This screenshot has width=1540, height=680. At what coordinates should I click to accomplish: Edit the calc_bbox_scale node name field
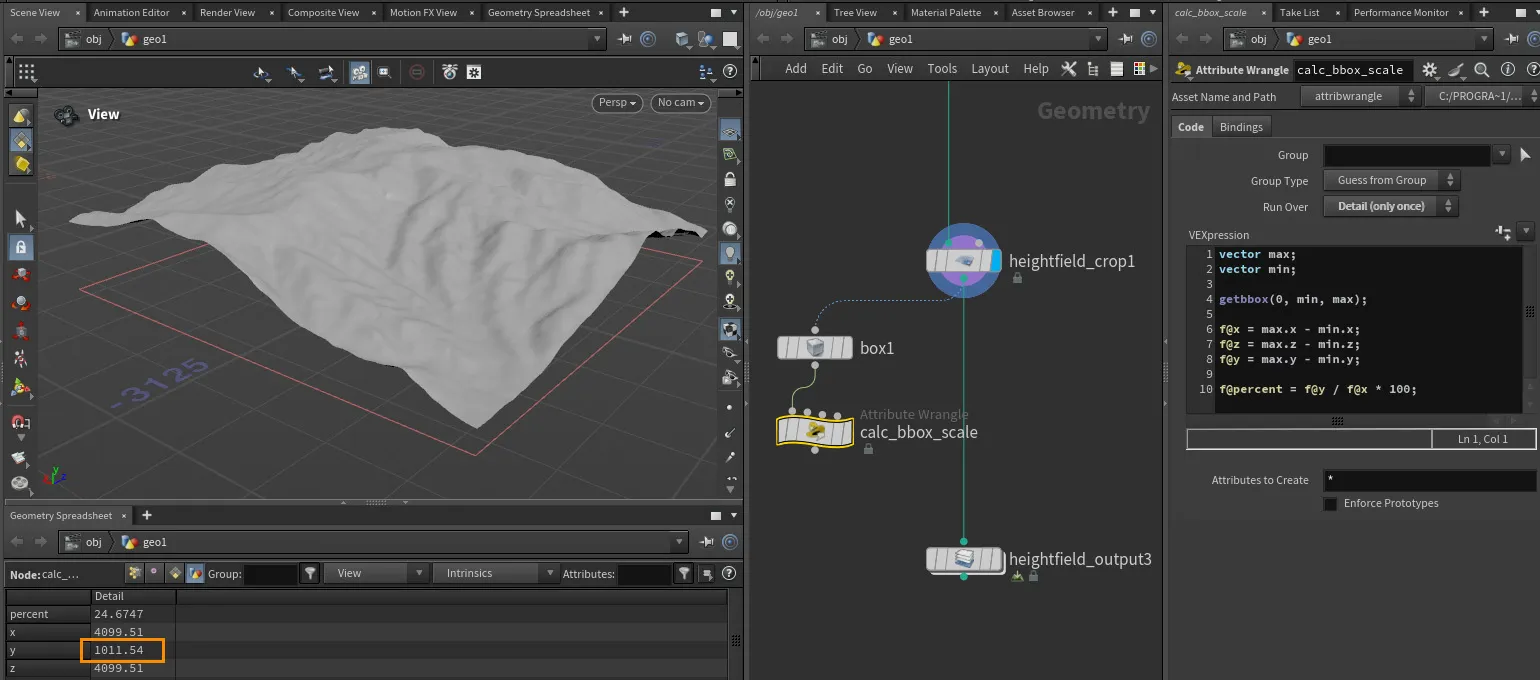click(1354, 70)
